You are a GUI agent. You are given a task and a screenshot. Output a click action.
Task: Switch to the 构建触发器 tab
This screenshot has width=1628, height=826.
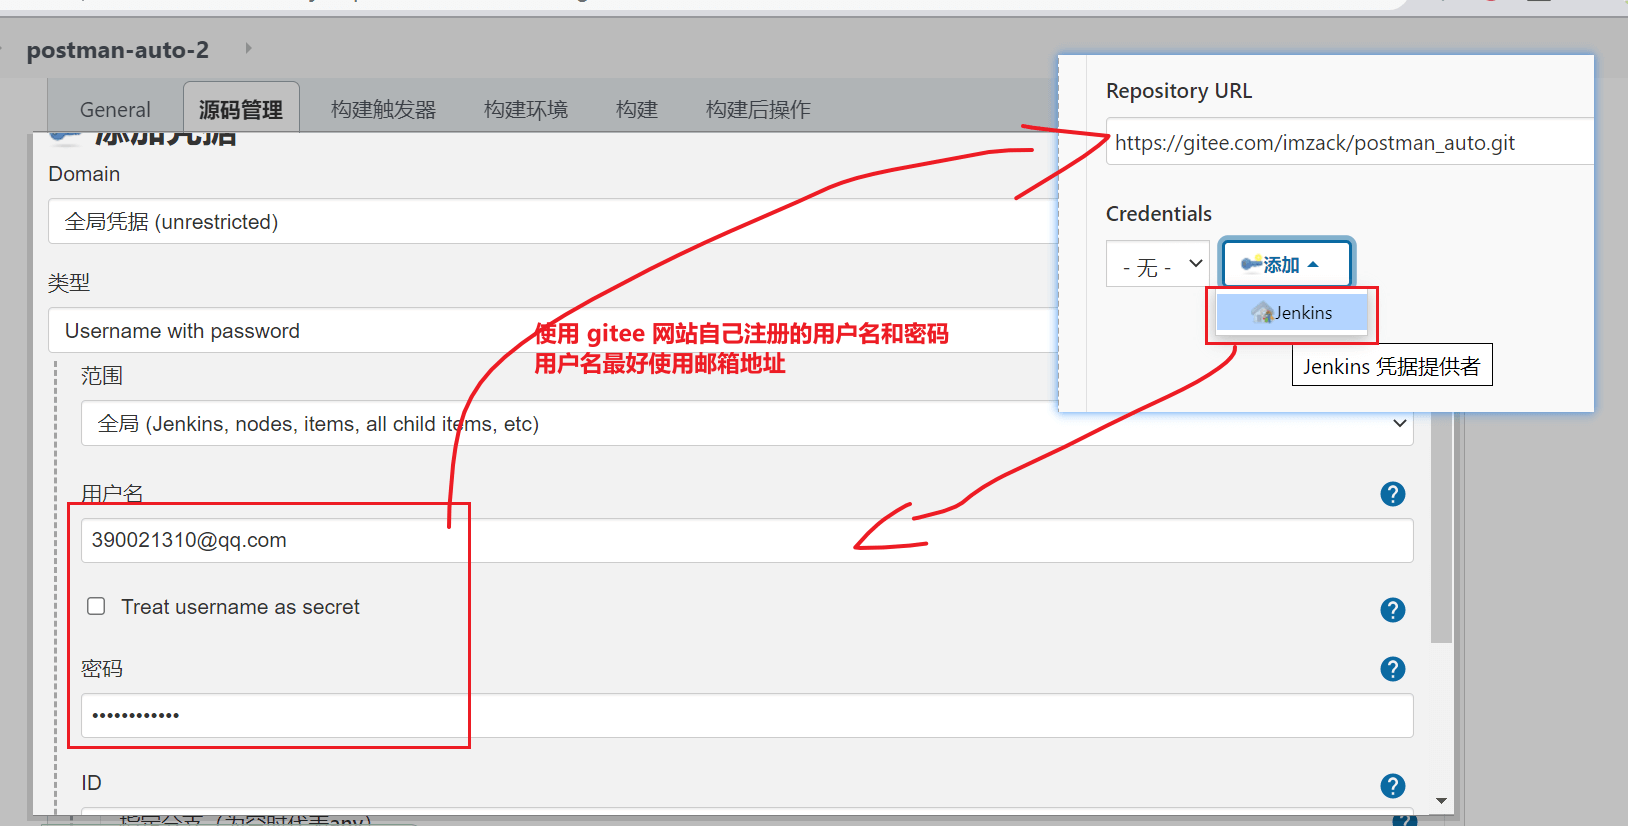(384, 109)
